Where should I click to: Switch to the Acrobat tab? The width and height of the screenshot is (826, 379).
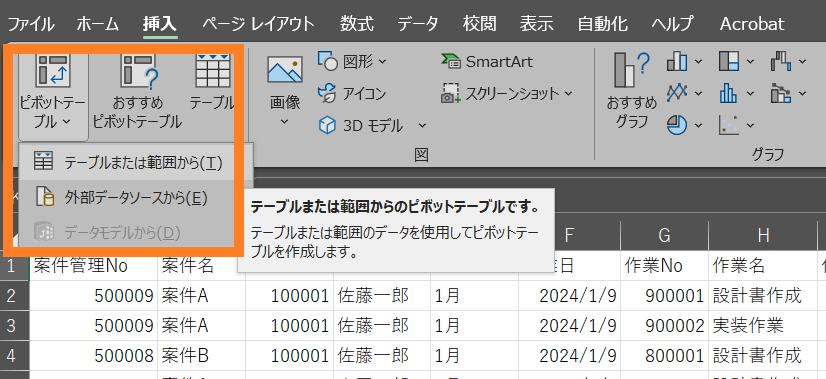click(752, 24)
